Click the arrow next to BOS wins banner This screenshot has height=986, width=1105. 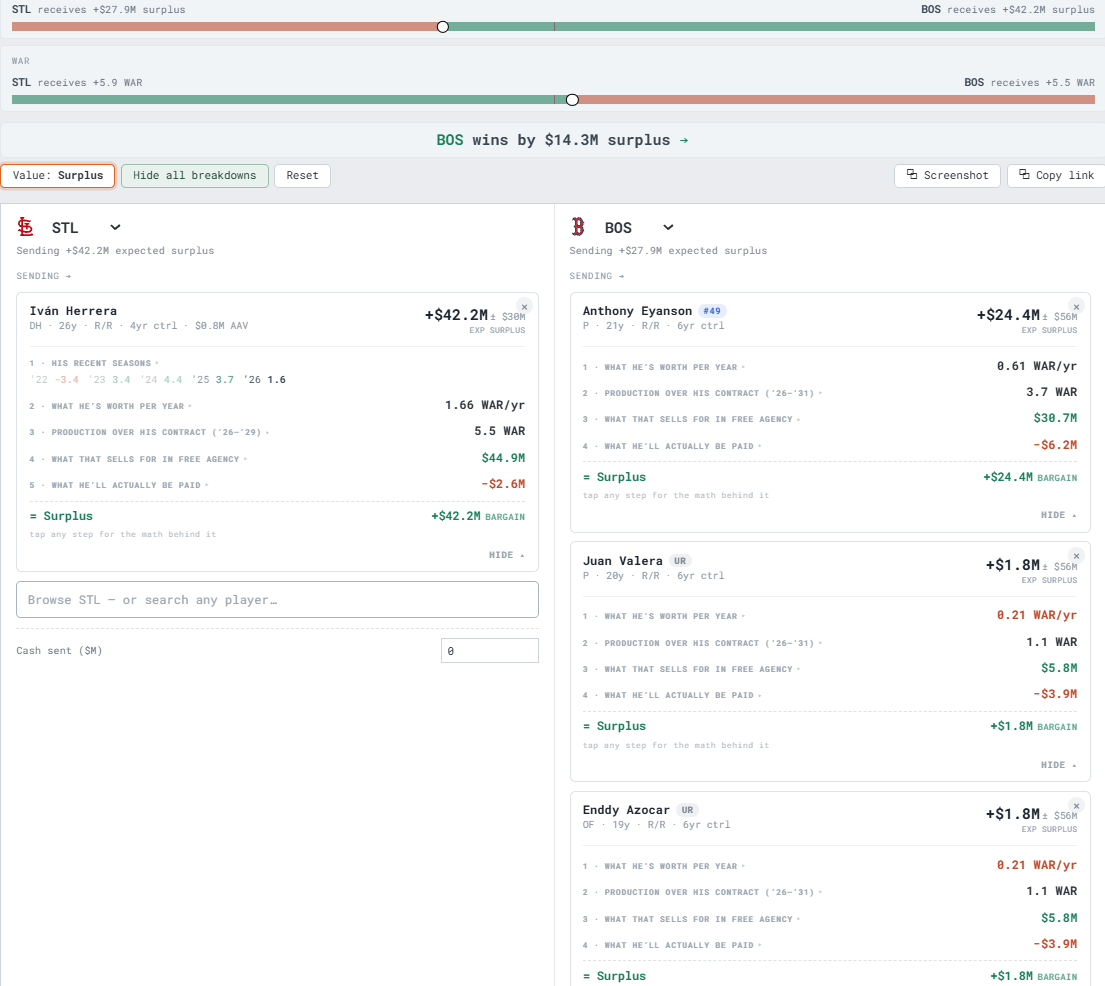click(x=684, y=140)
